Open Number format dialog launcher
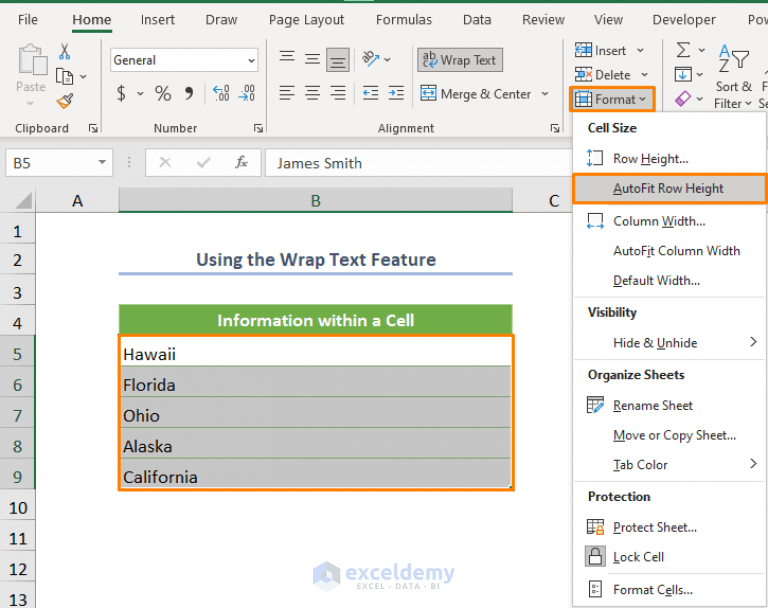 pyautogui.click(x=258, y=128)
